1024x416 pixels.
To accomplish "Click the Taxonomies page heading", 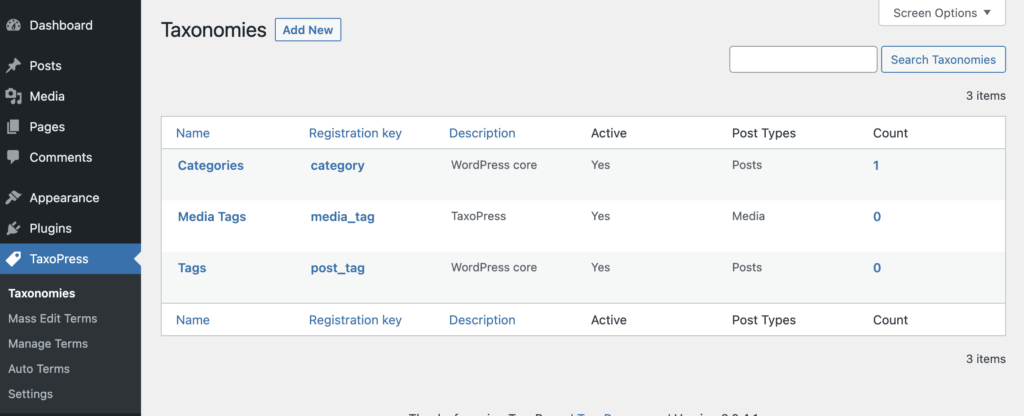I will (214, 30).
